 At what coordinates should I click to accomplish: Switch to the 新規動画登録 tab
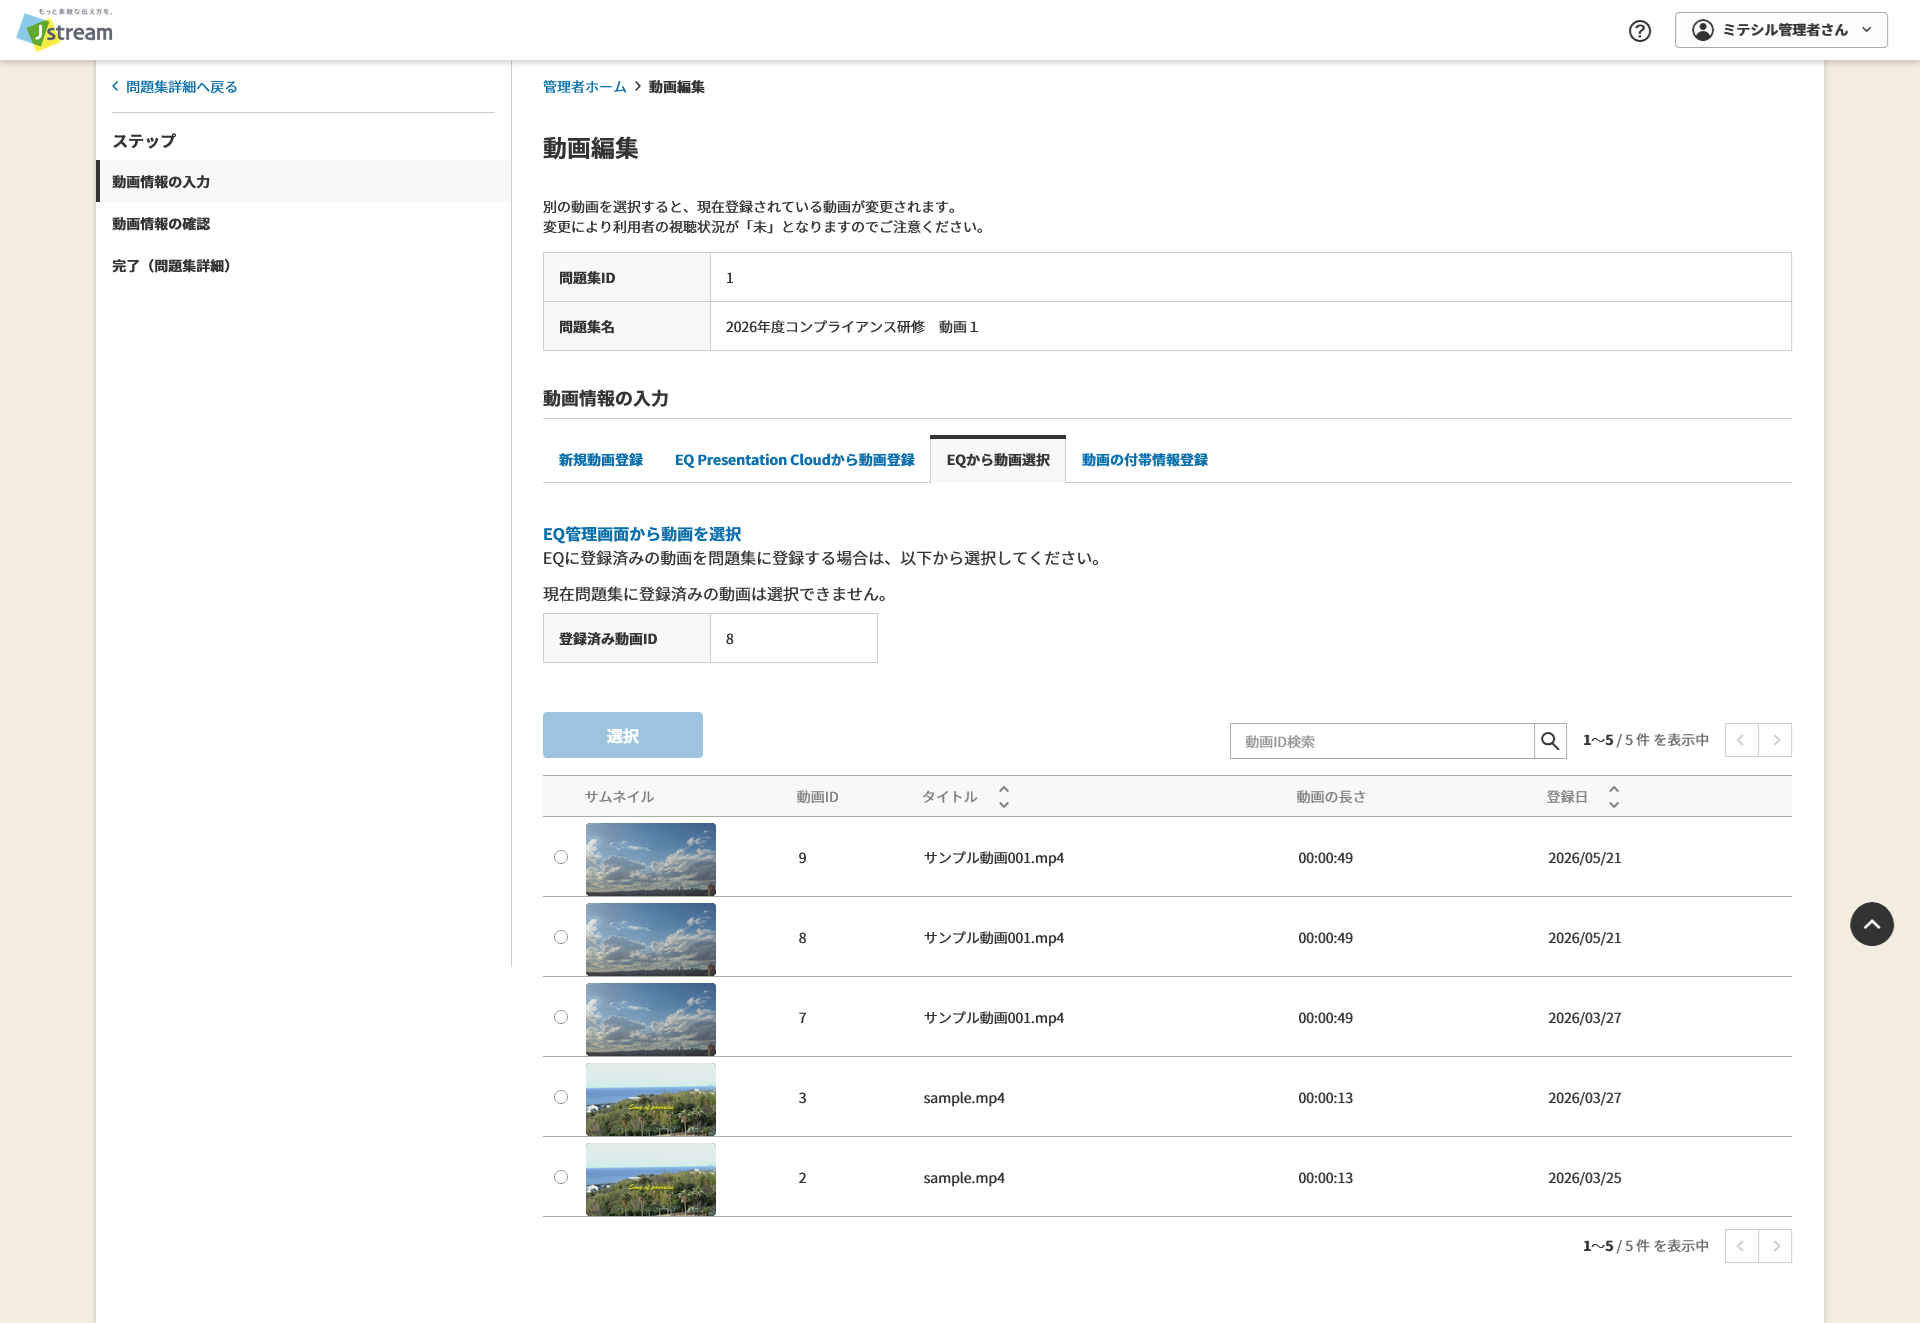(x=600, y=460)
